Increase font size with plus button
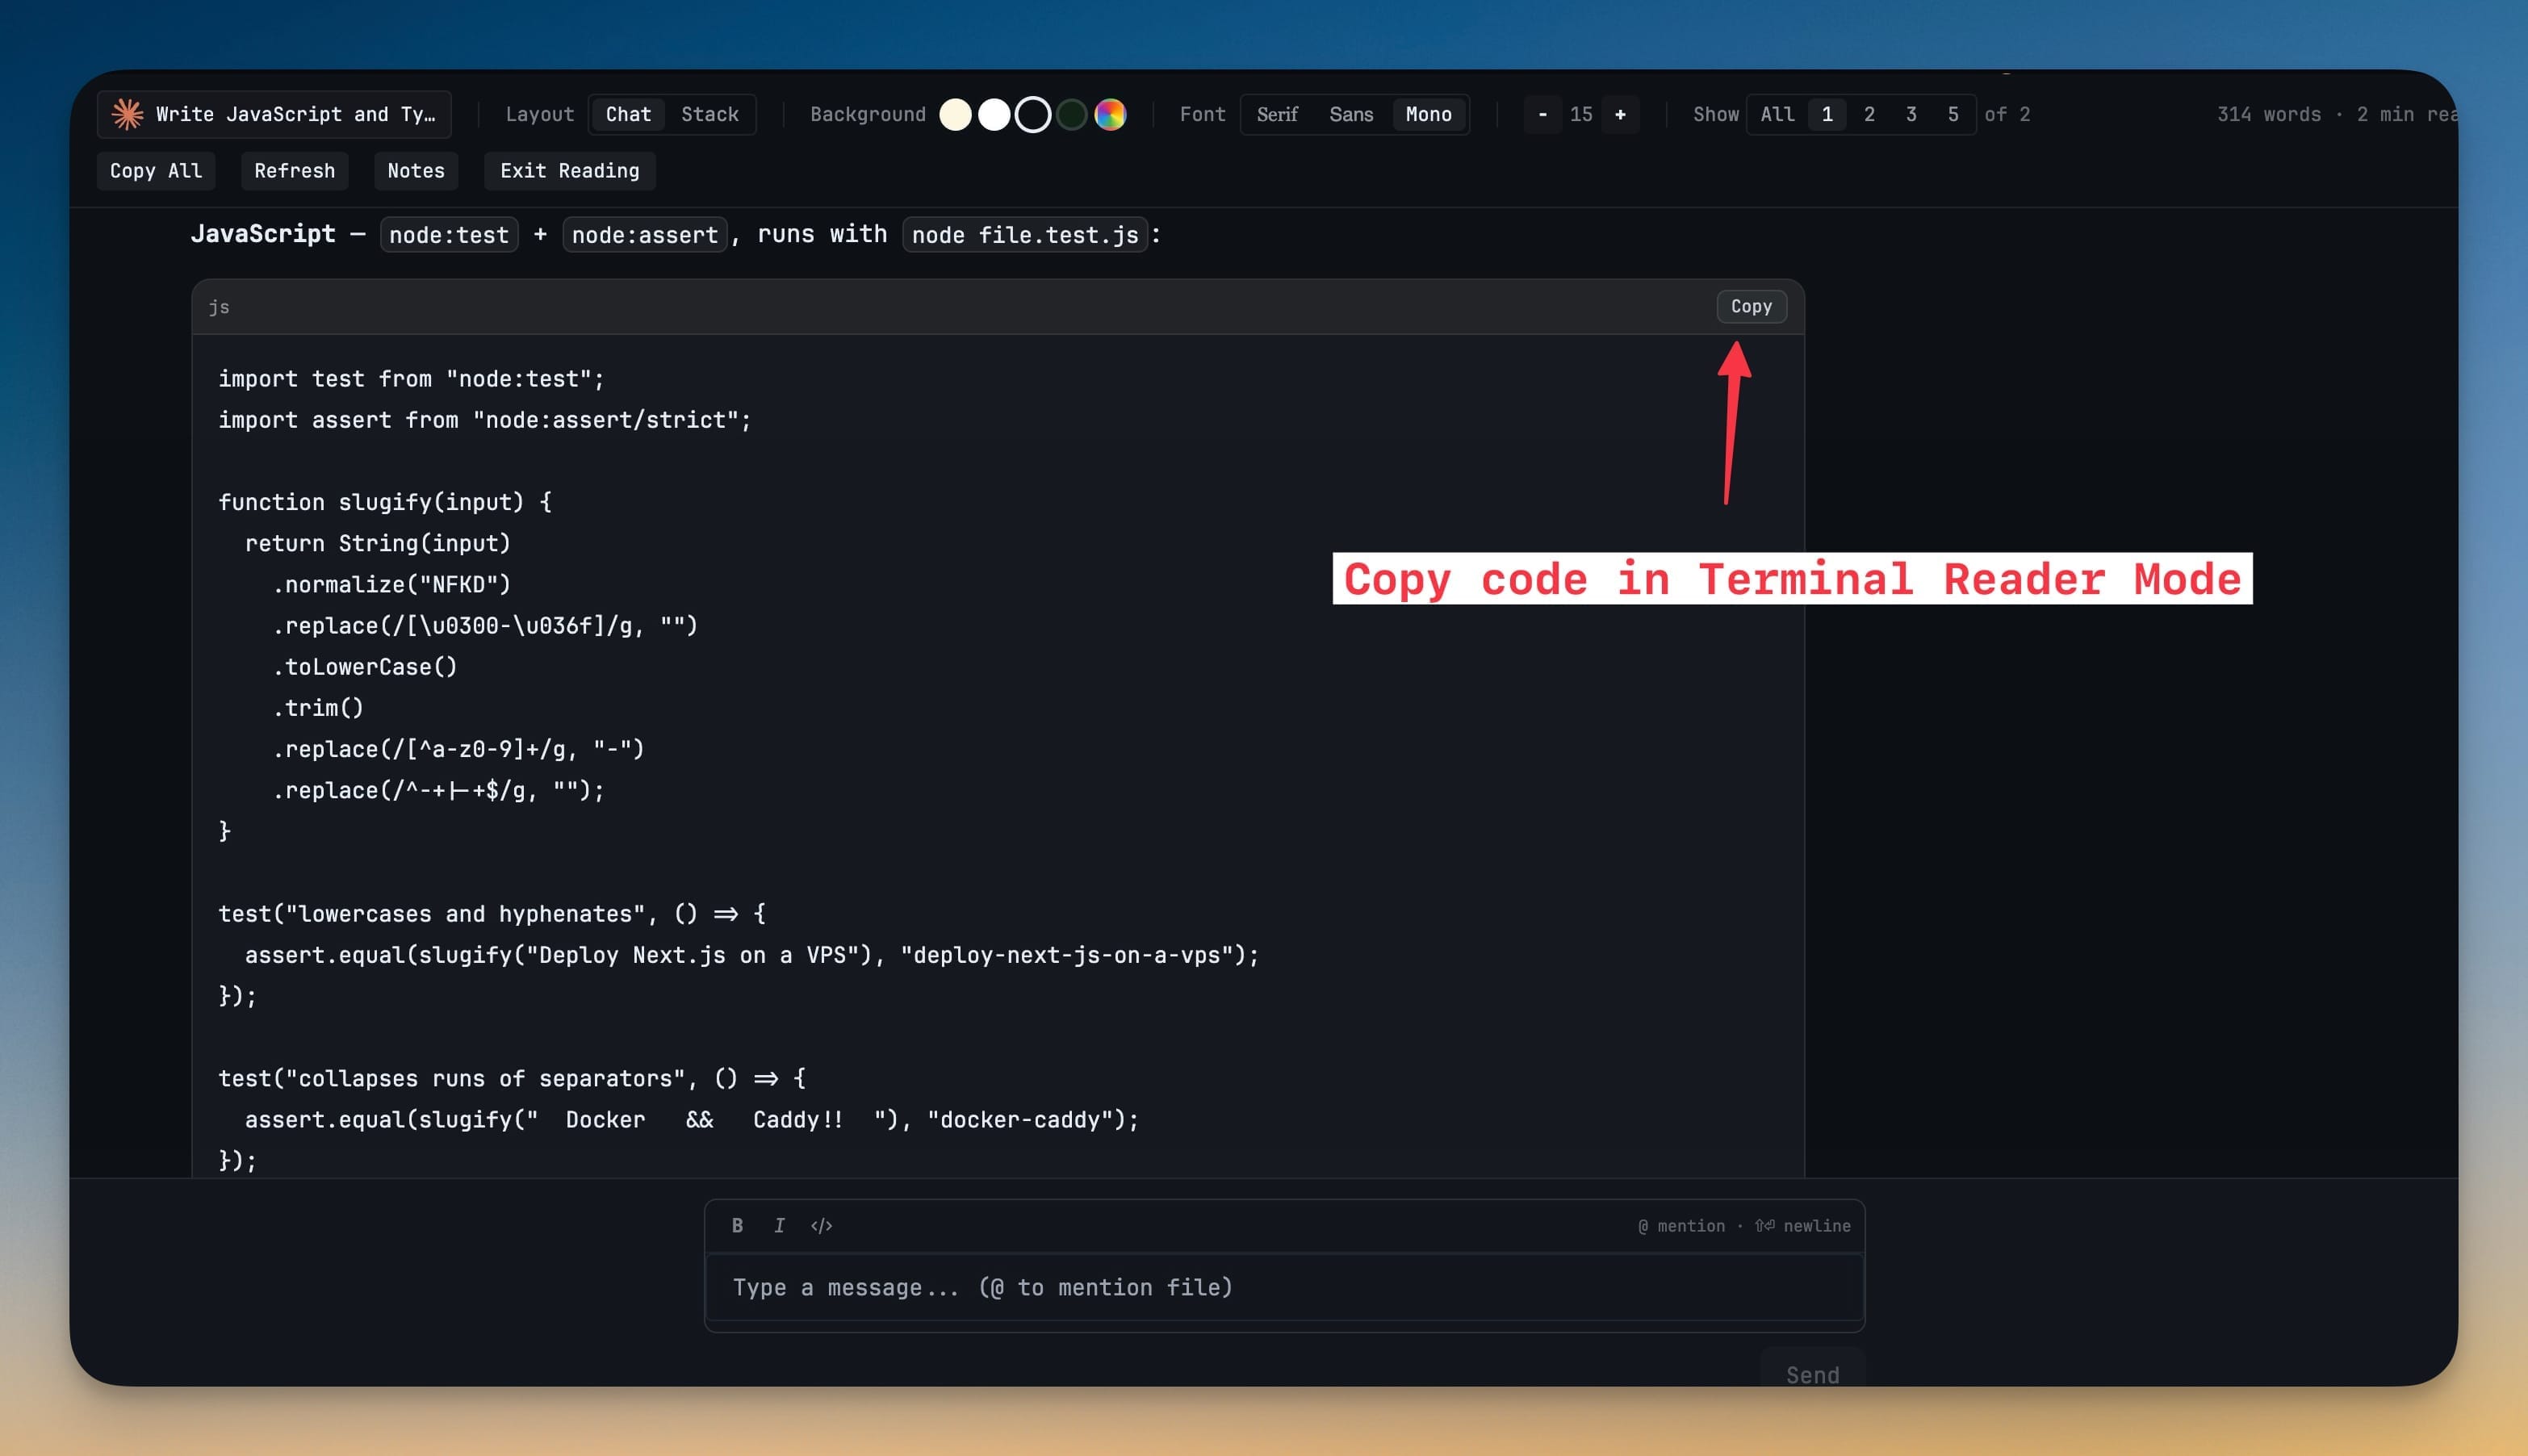The width and height of the screenshot is (2528, 1456). (x=1620, y=114)
